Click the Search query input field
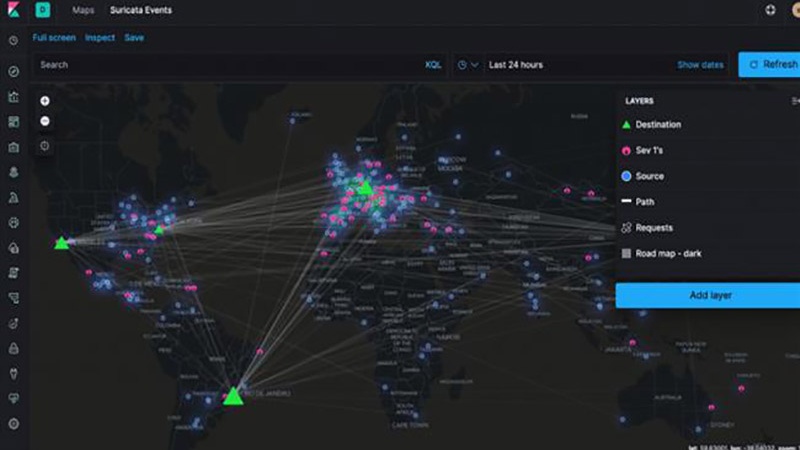This screenshot has height=450, width=800. click(230, 65)
